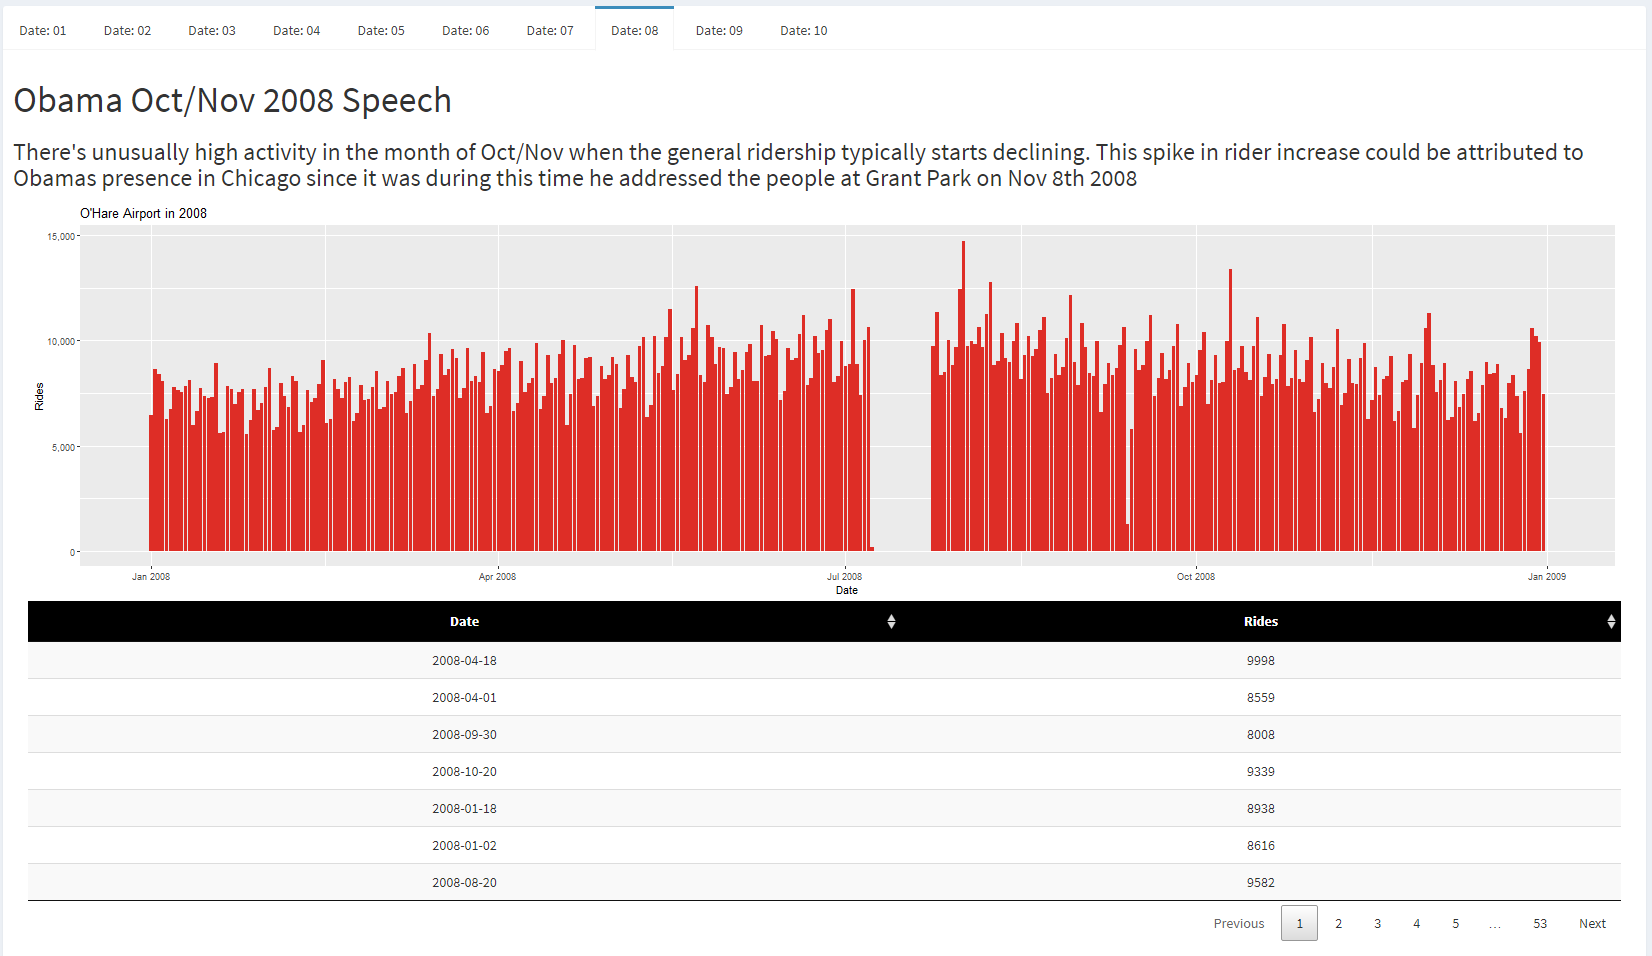Screen dimensions: 1652x956
Task: Jump to last page 53
Action: pos(1540,923)
